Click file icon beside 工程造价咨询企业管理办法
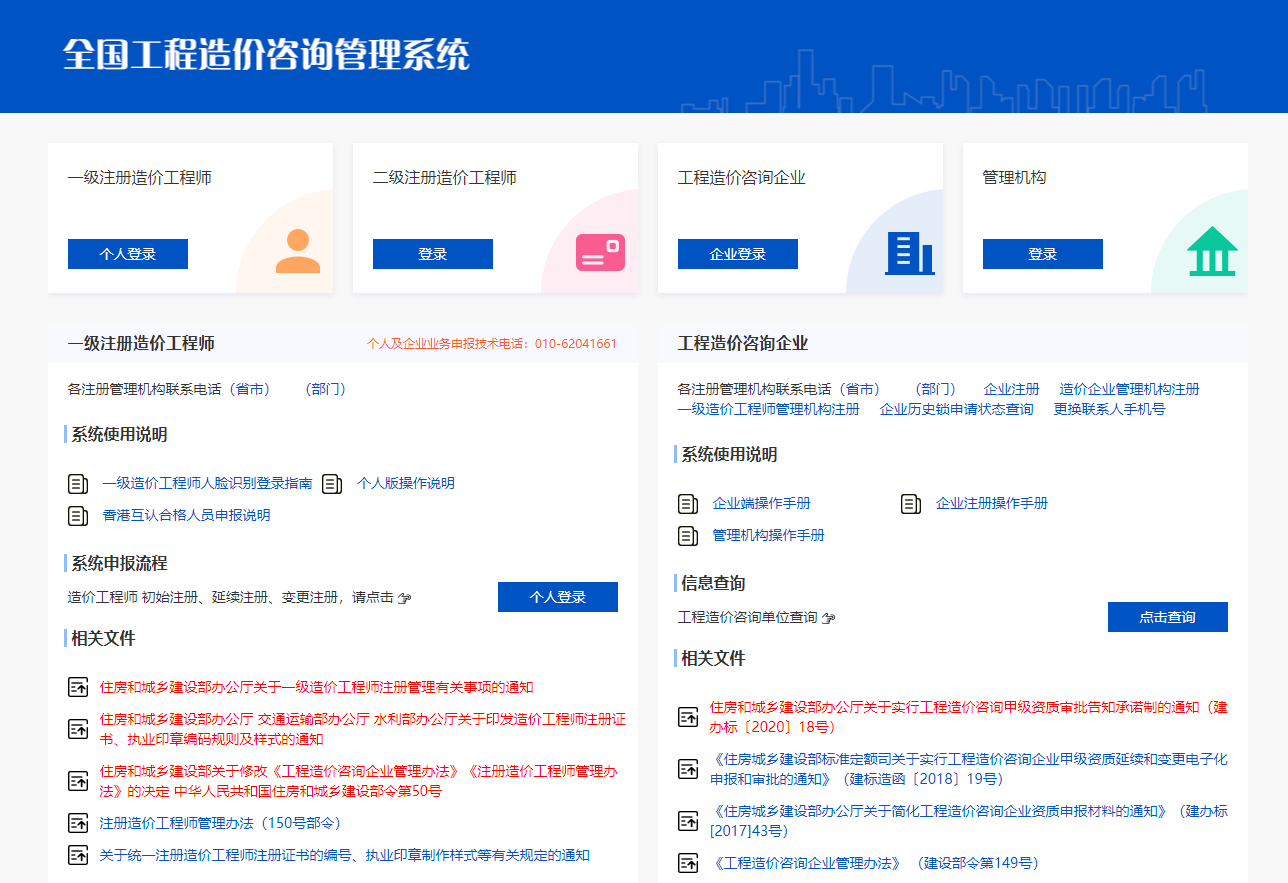Image resolution: width=1288 pixels, height=883 pixels. click(x=688, y=863)
